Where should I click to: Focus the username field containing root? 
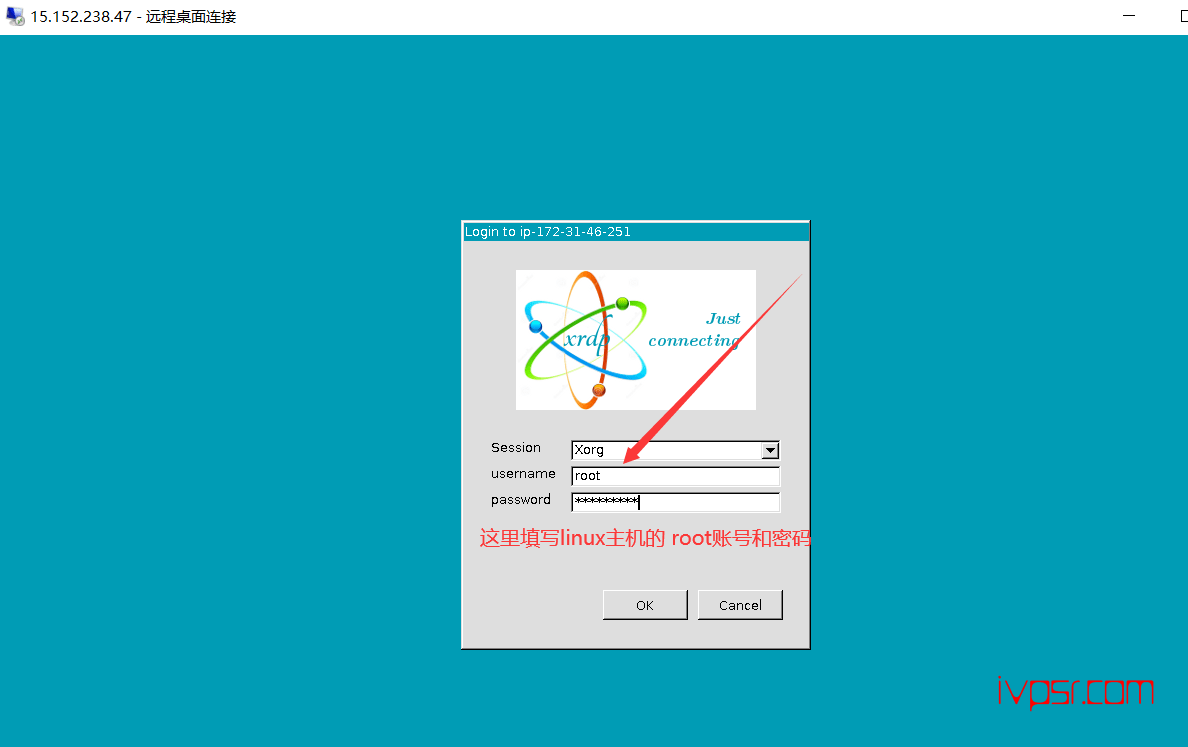coord(675,476)
